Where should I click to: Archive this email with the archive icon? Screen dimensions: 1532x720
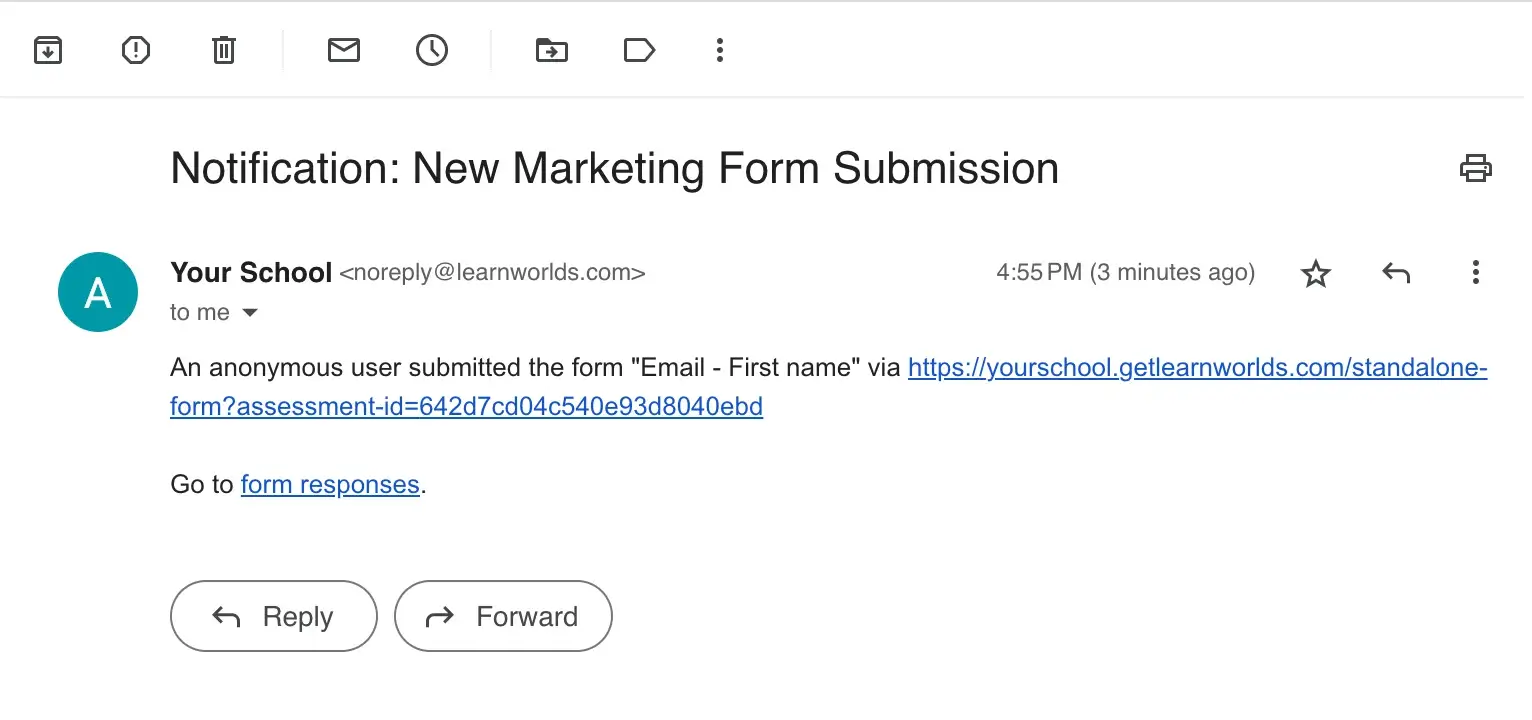point(48,50)
